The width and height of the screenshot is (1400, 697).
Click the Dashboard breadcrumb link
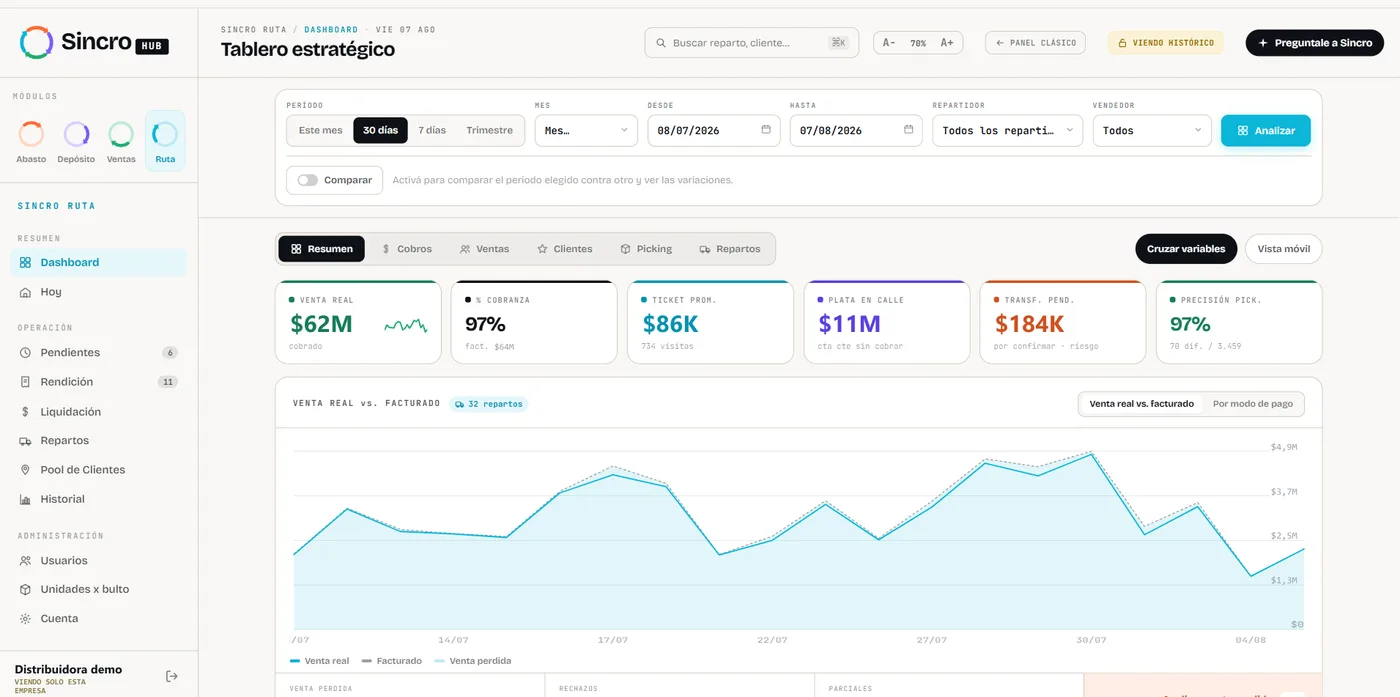click(x=331, y=30)
